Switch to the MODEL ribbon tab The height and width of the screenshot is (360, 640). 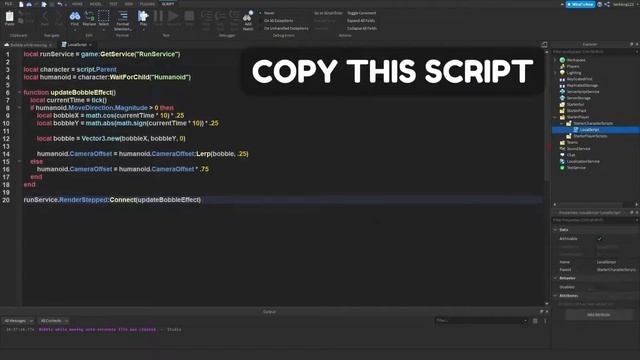pos(96,4)
